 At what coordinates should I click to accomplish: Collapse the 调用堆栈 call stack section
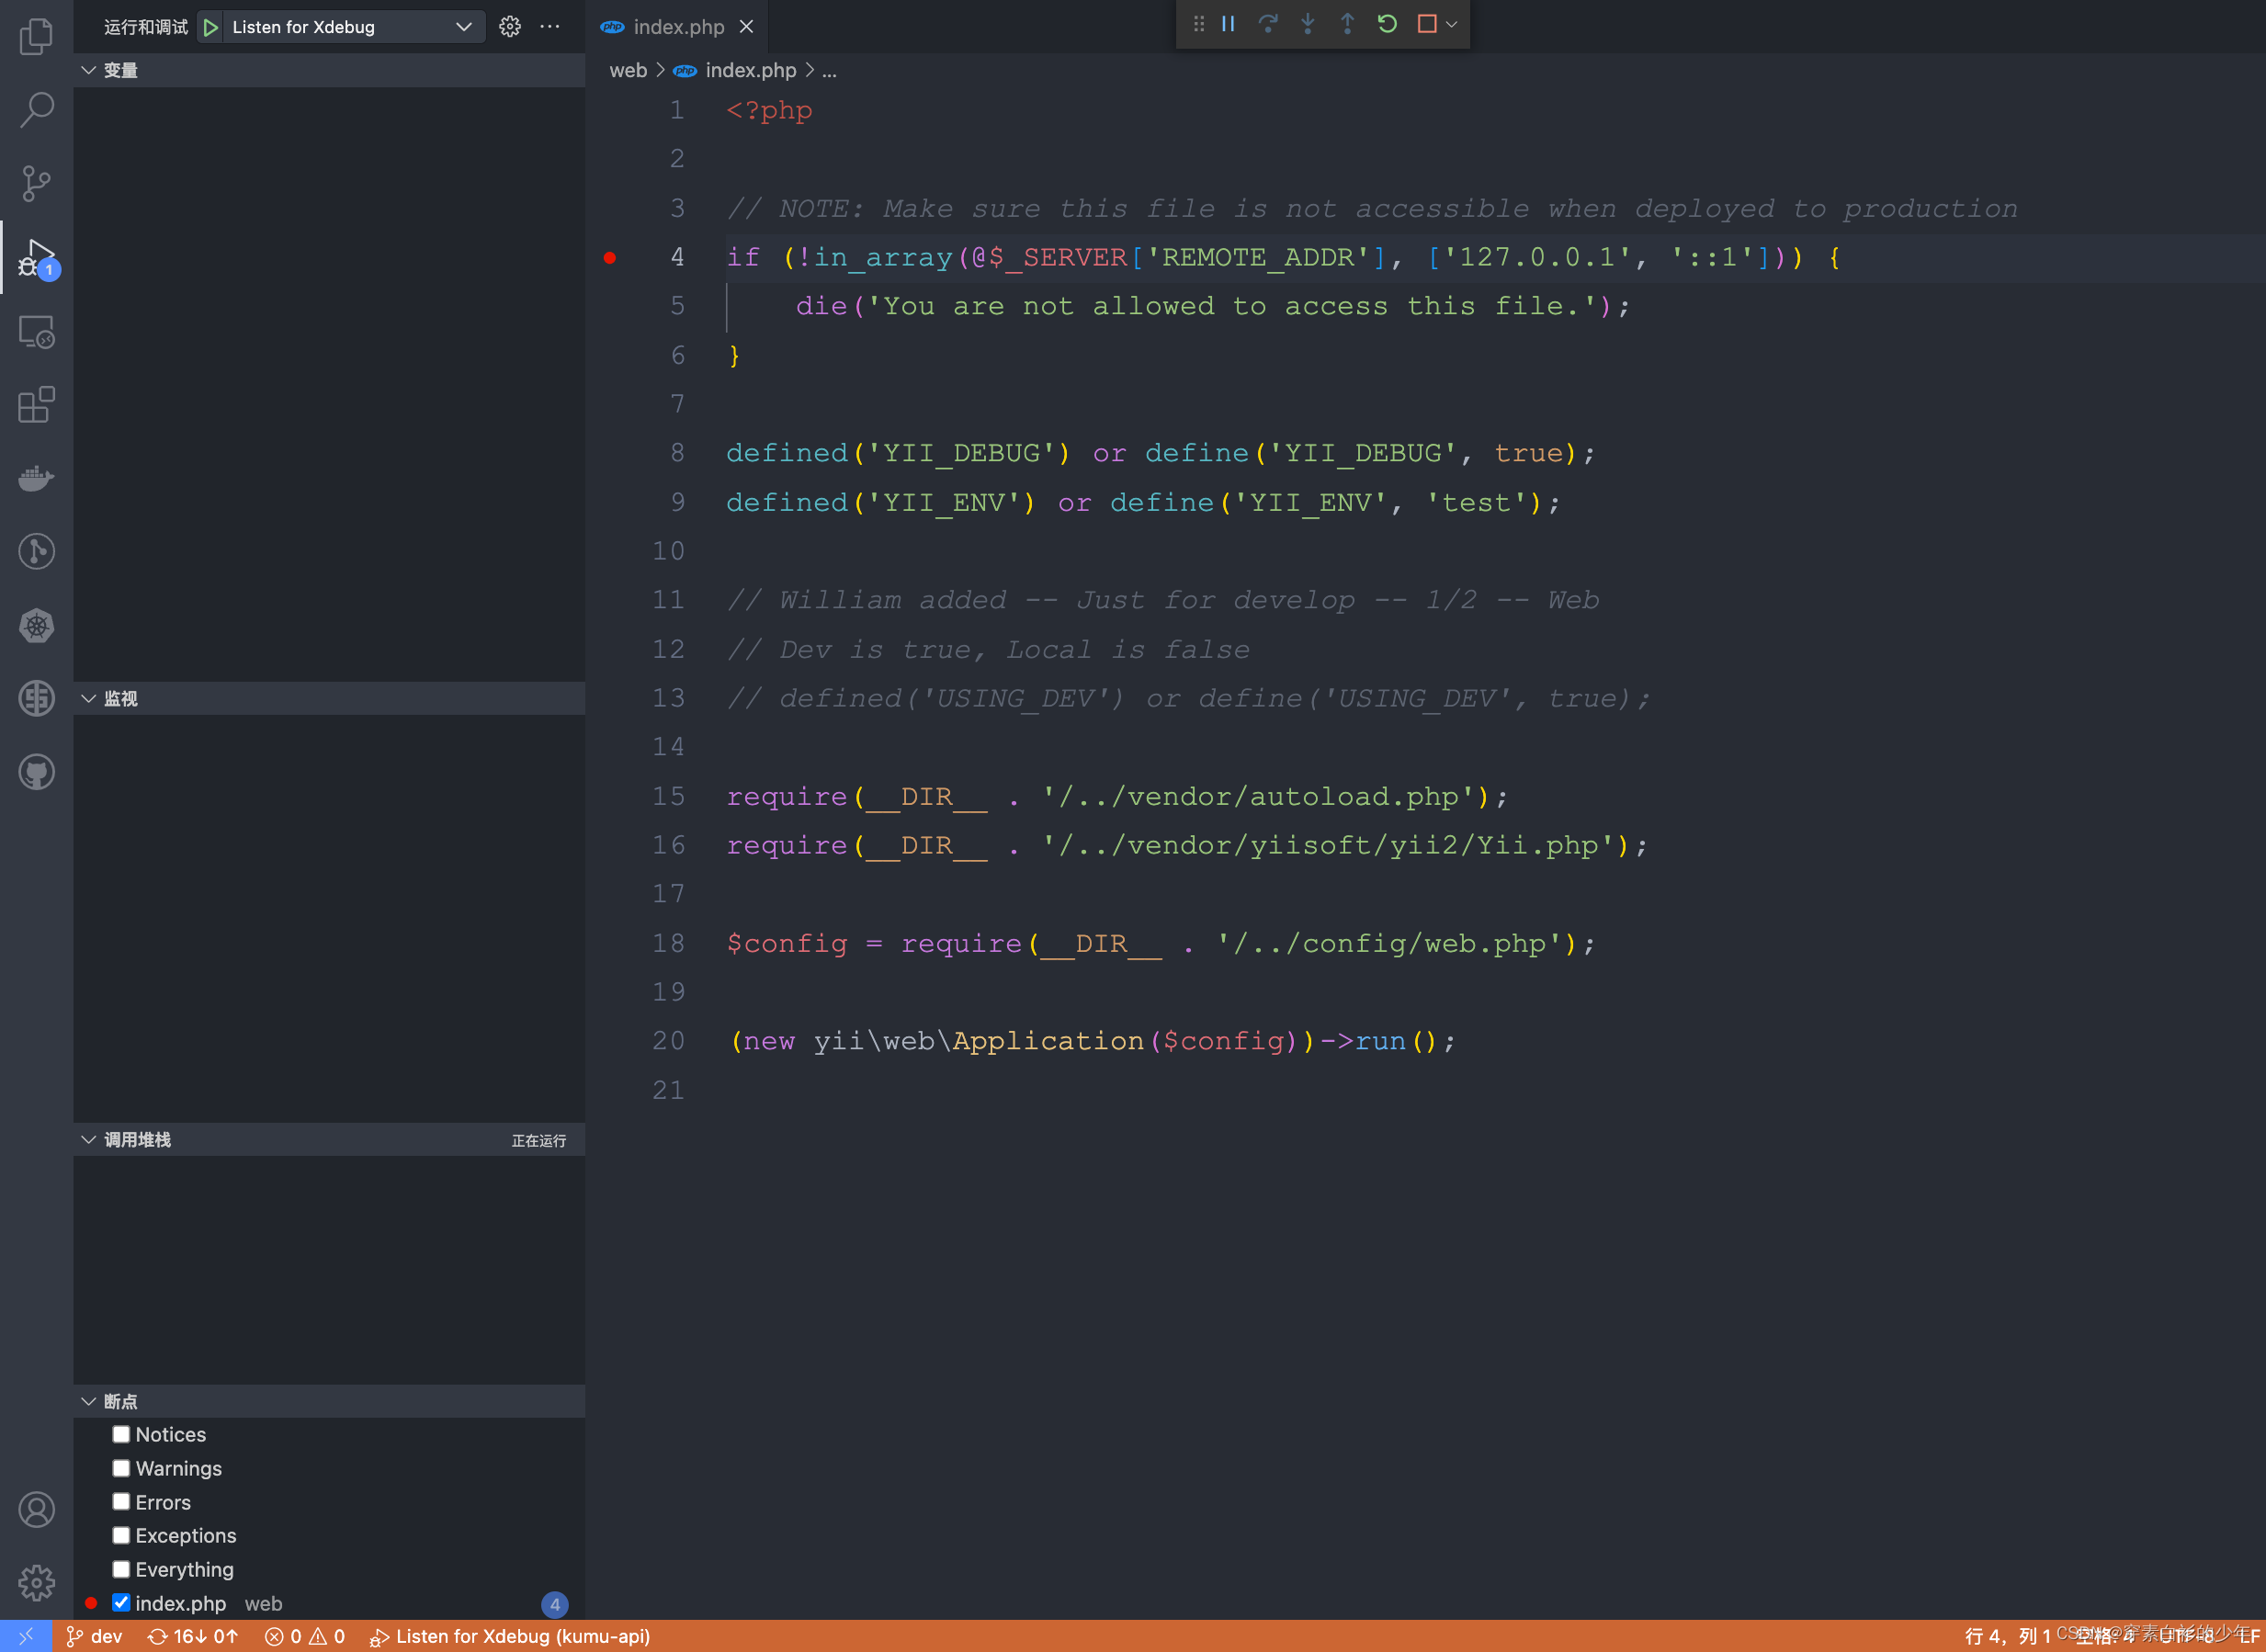[x=89, y=1140]
